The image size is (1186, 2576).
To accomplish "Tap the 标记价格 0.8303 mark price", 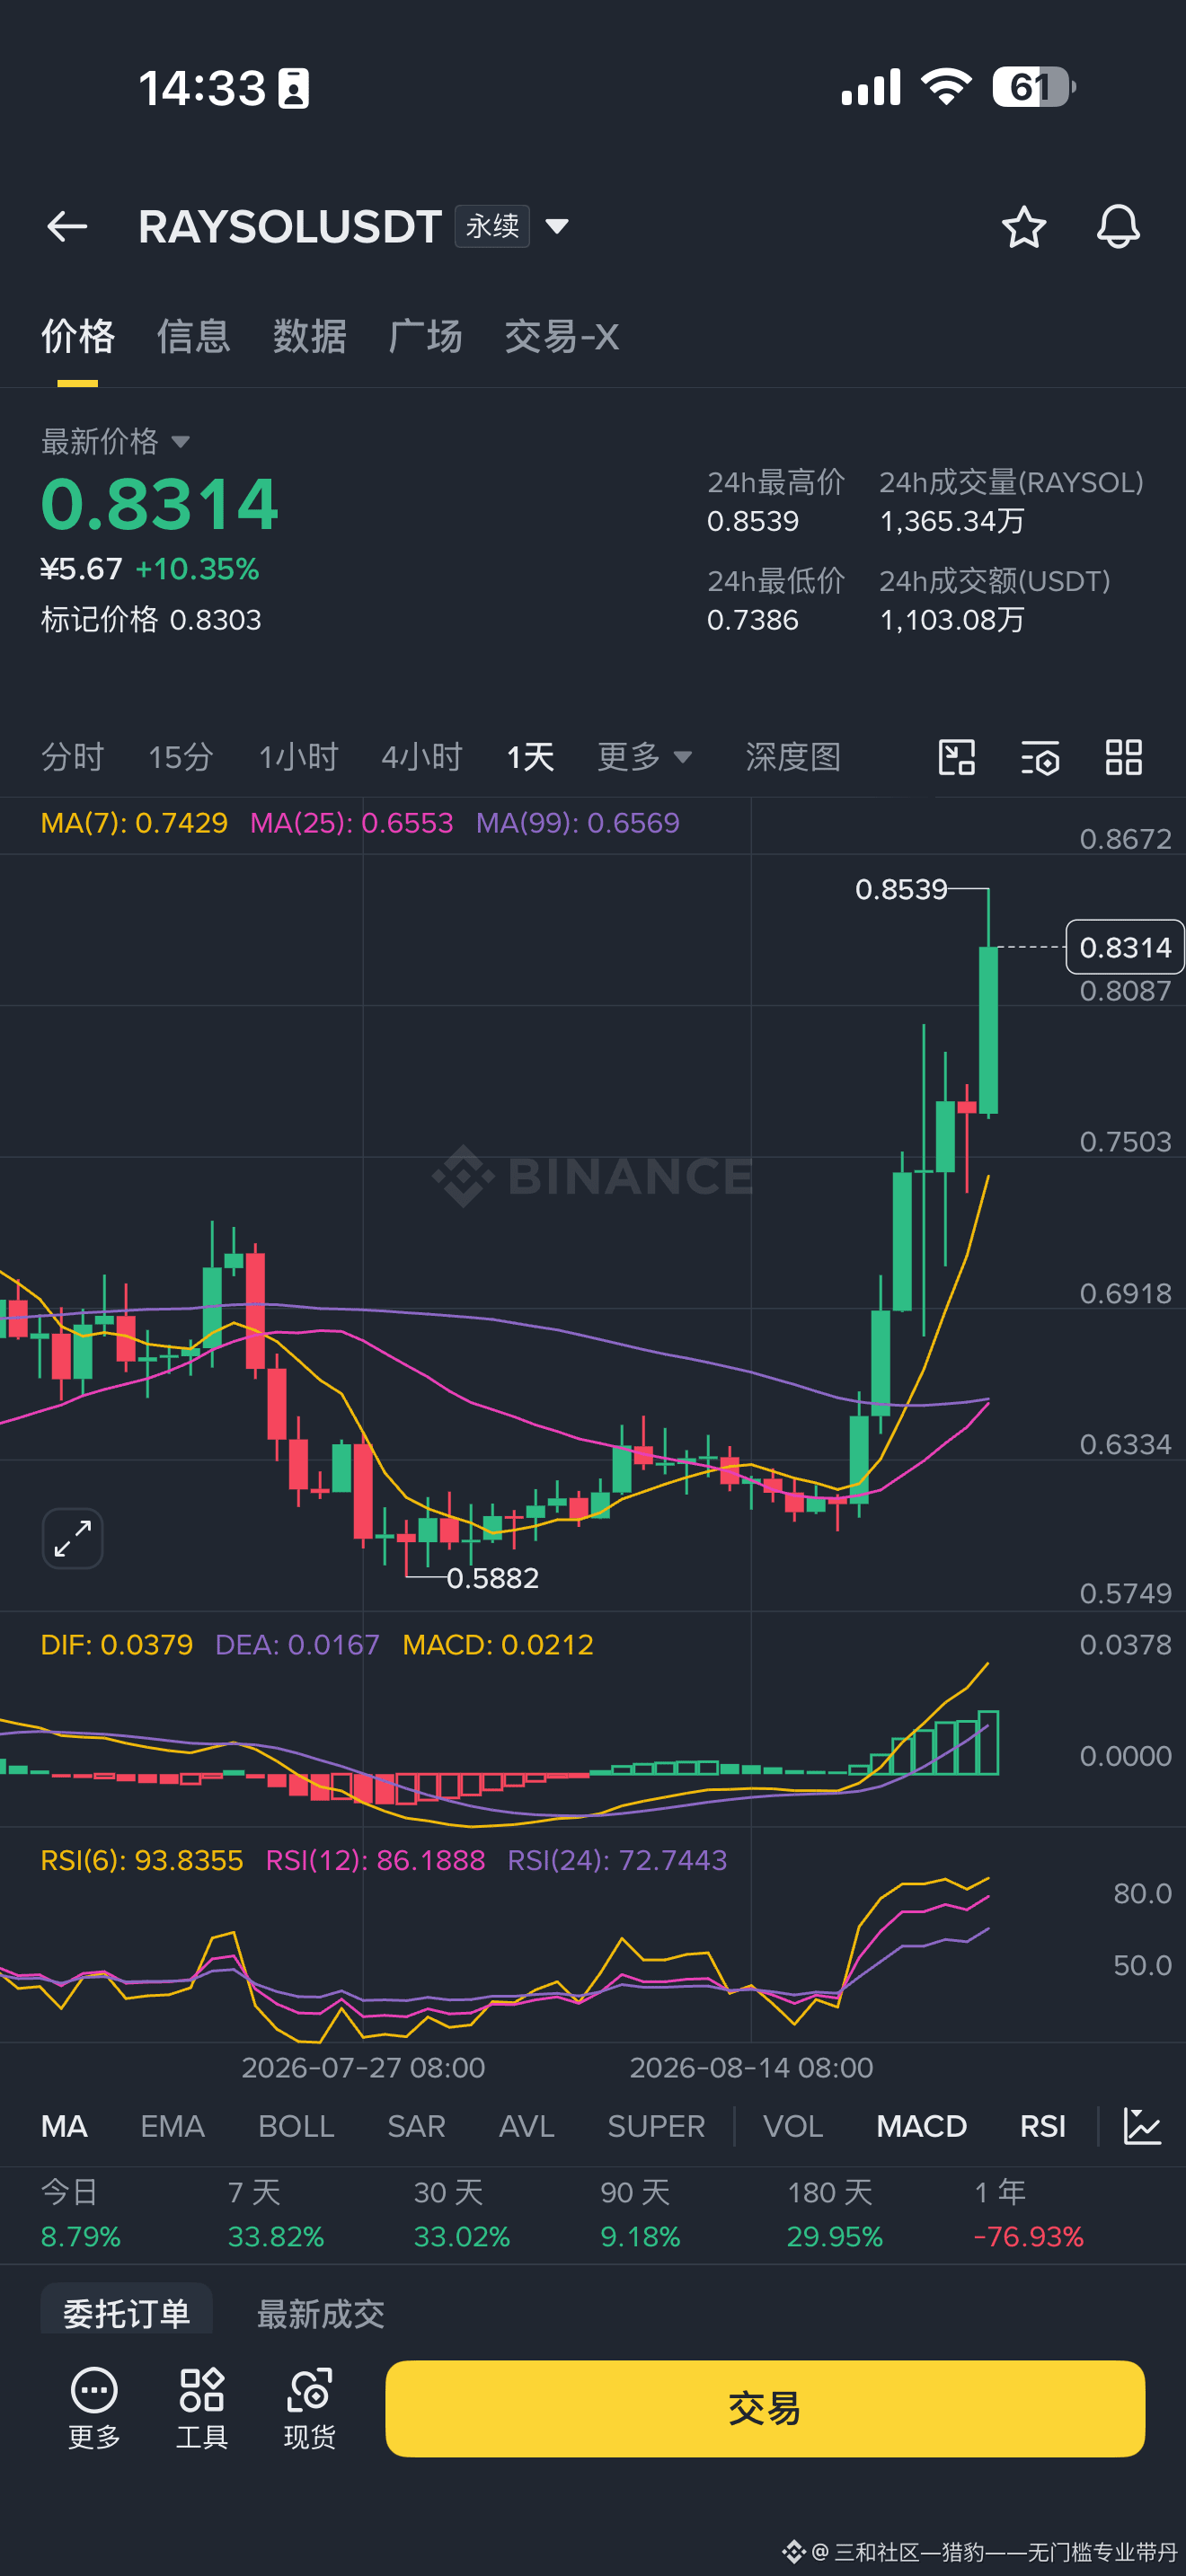I will coord(151,620).
